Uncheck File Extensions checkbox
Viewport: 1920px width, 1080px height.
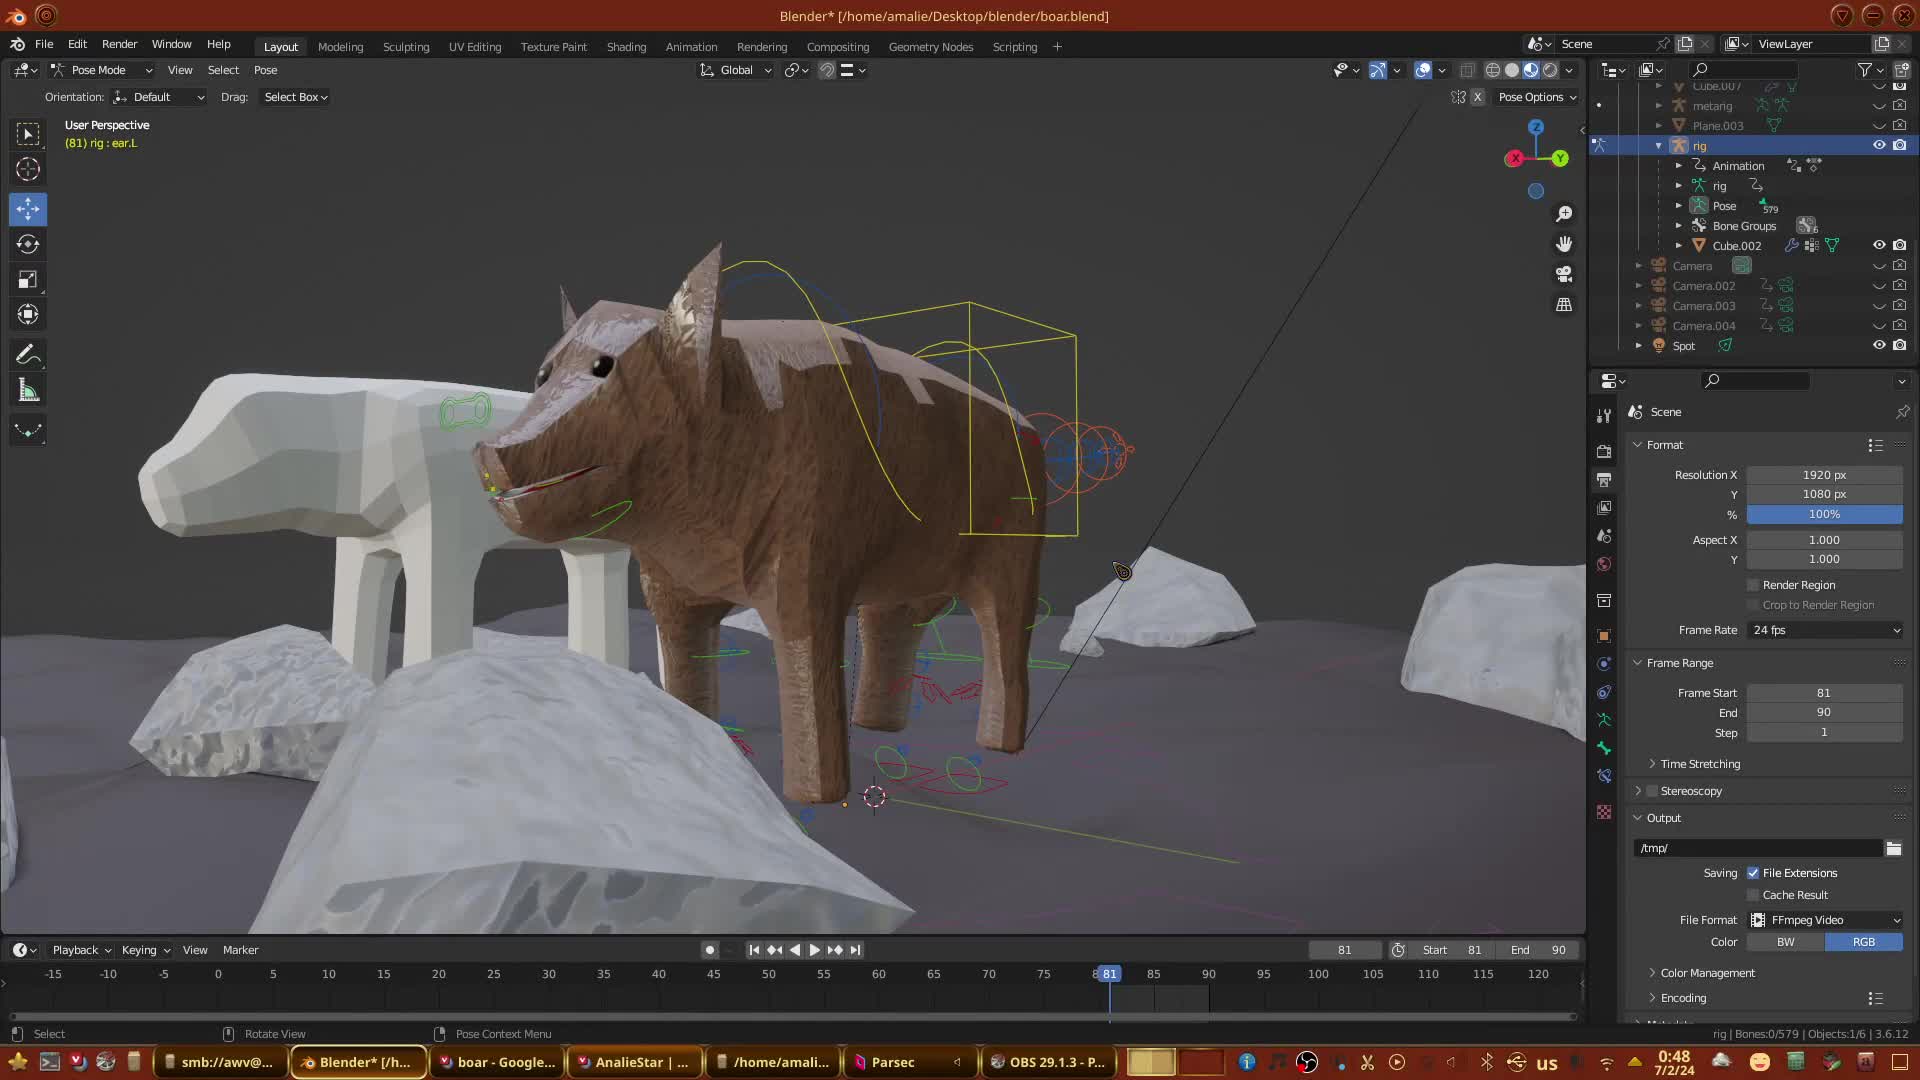1753,873
